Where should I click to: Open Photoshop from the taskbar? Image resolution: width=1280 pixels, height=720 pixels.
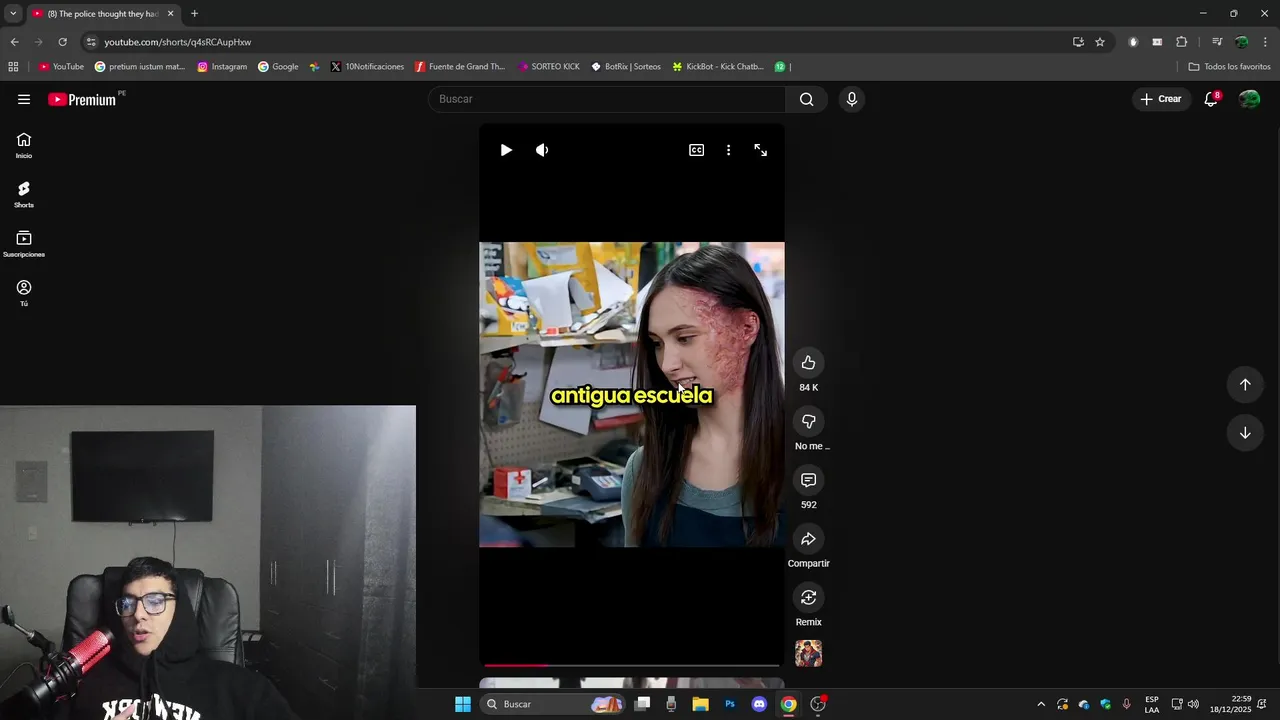pos(730,704)
